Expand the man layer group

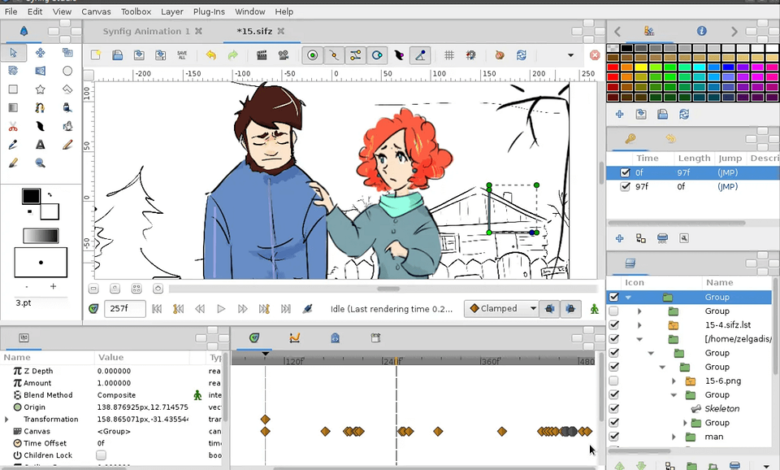674,437
